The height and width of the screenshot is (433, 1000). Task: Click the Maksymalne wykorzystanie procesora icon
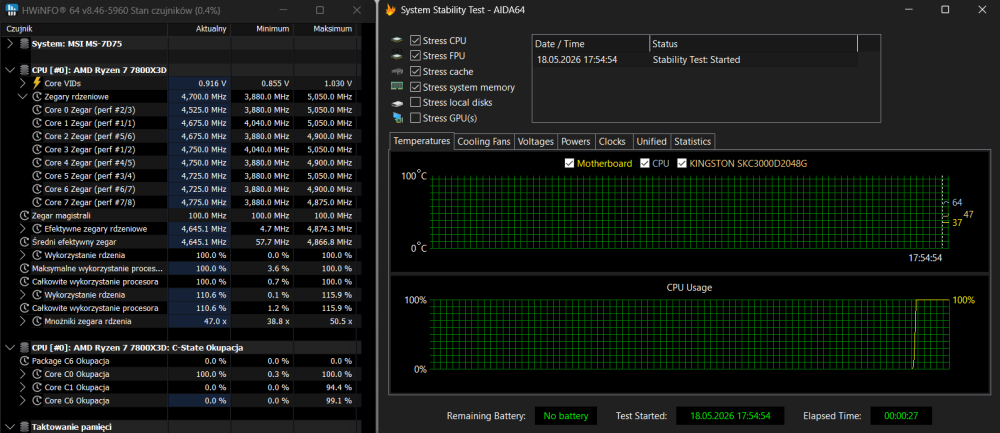click(x=25, y=268)
